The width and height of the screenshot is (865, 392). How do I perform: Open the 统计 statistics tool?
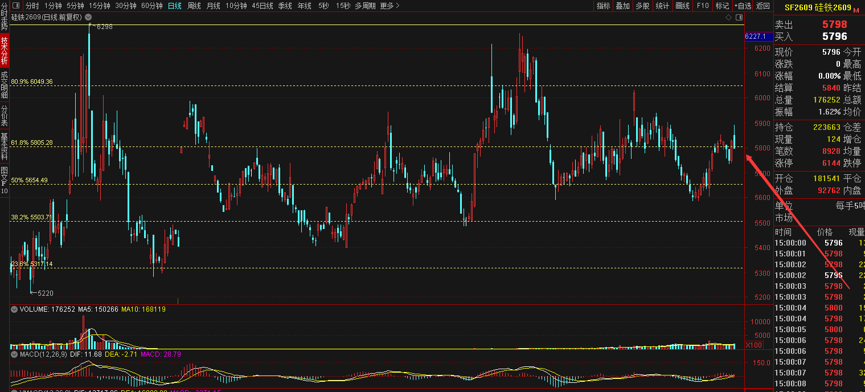point(663,6)
